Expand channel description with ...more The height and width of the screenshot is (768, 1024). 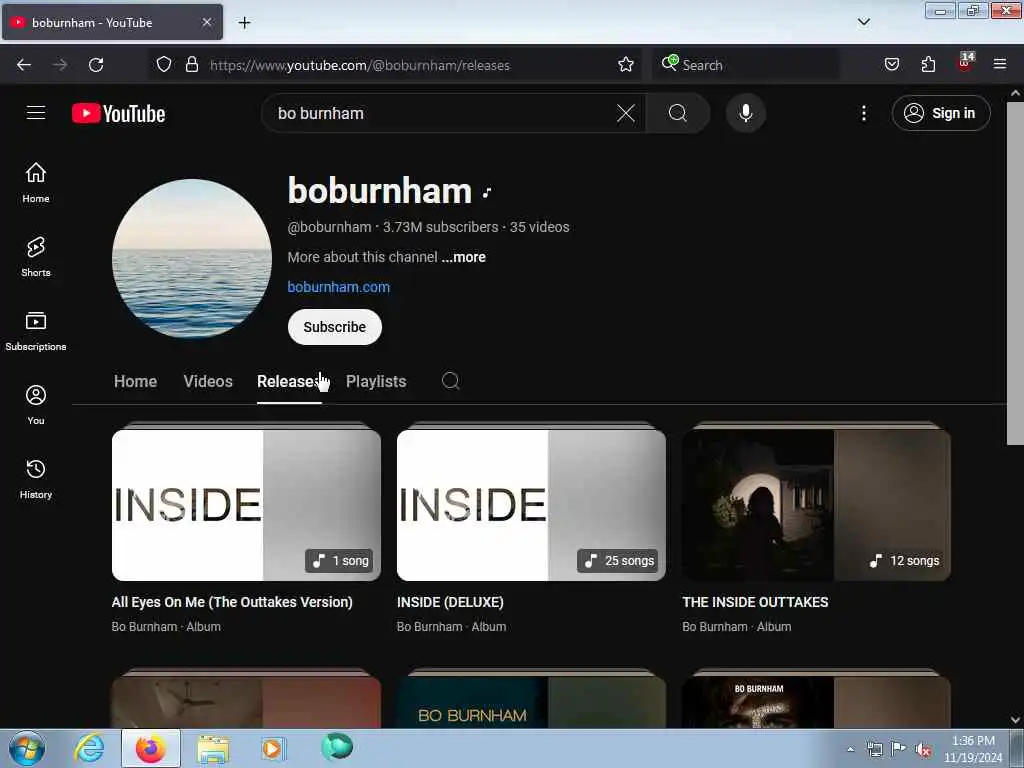click(464, 257)
